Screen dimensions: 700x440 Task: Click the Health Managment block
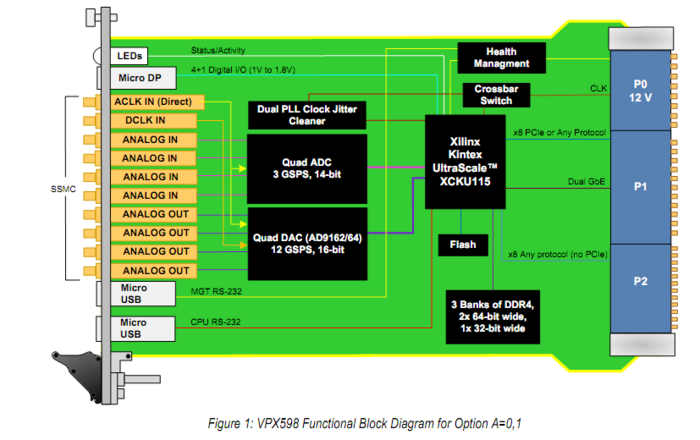(501, 58)
